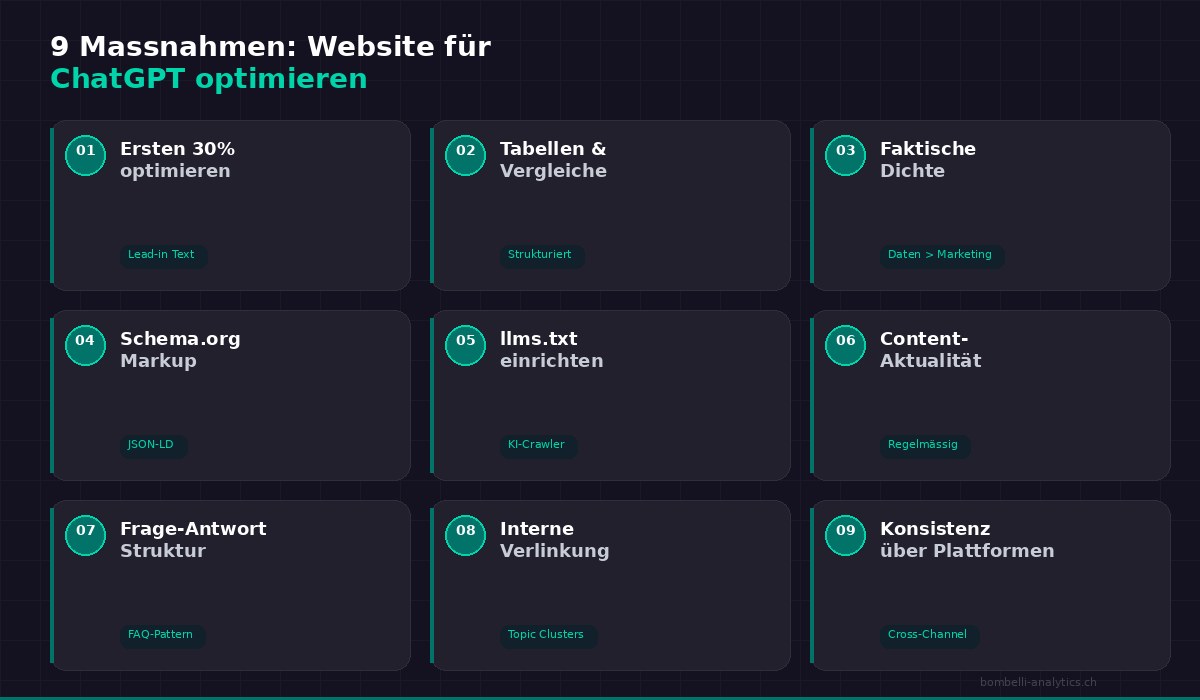Screen dimensions: 1200x700
Task: Expand the Ersten 30% optimieren card
Action: click(x=230, y=205)
